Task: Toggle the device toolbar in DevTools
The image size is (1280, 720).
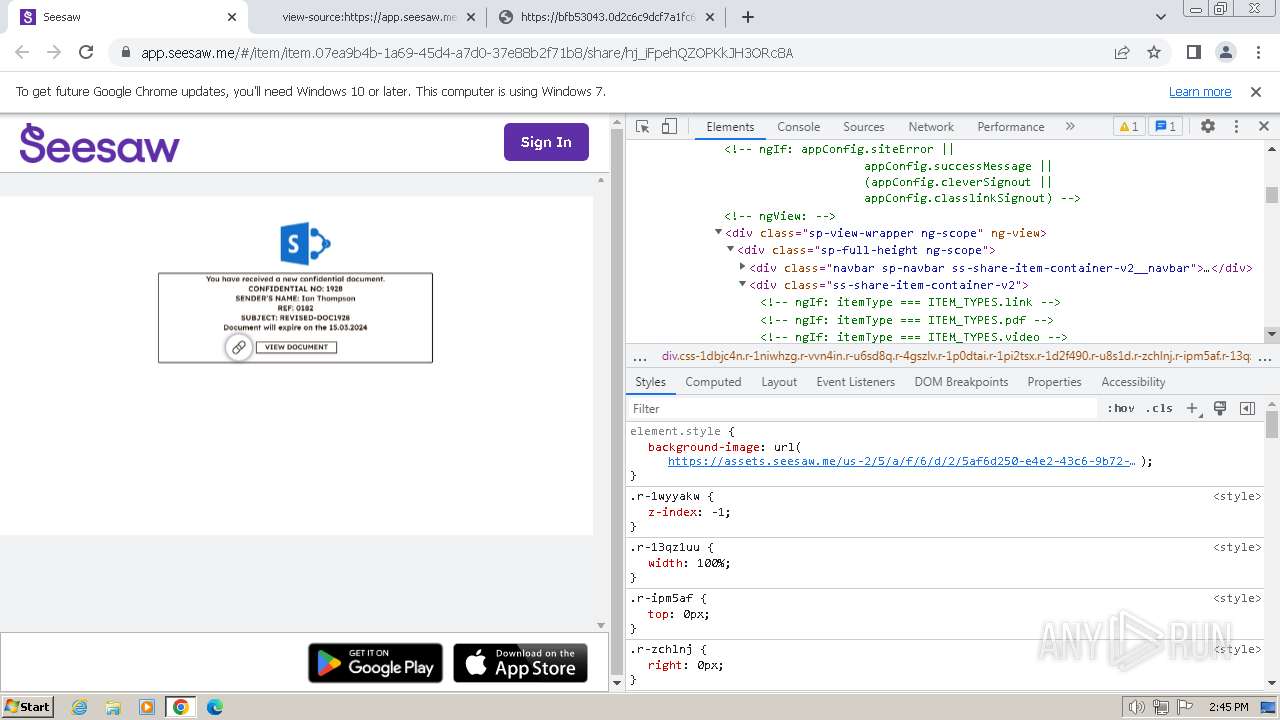Action: click(x=669, y=127)
